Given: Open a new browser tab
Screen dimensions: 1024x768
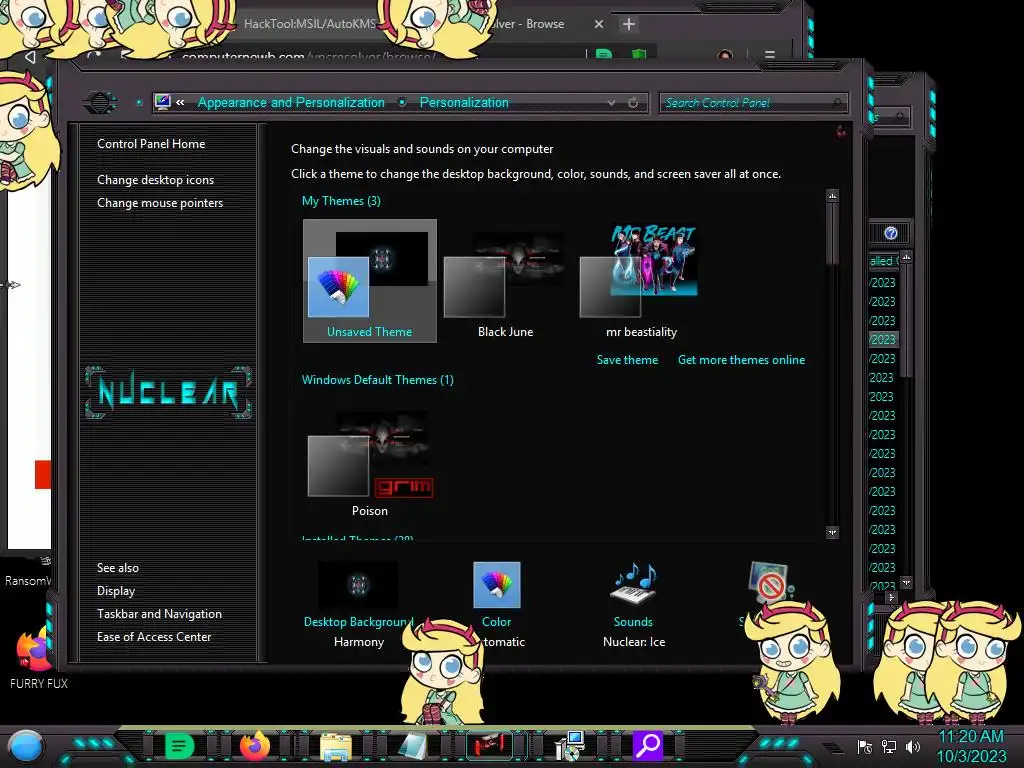Looking at the screenshot, I should [628, 24].
